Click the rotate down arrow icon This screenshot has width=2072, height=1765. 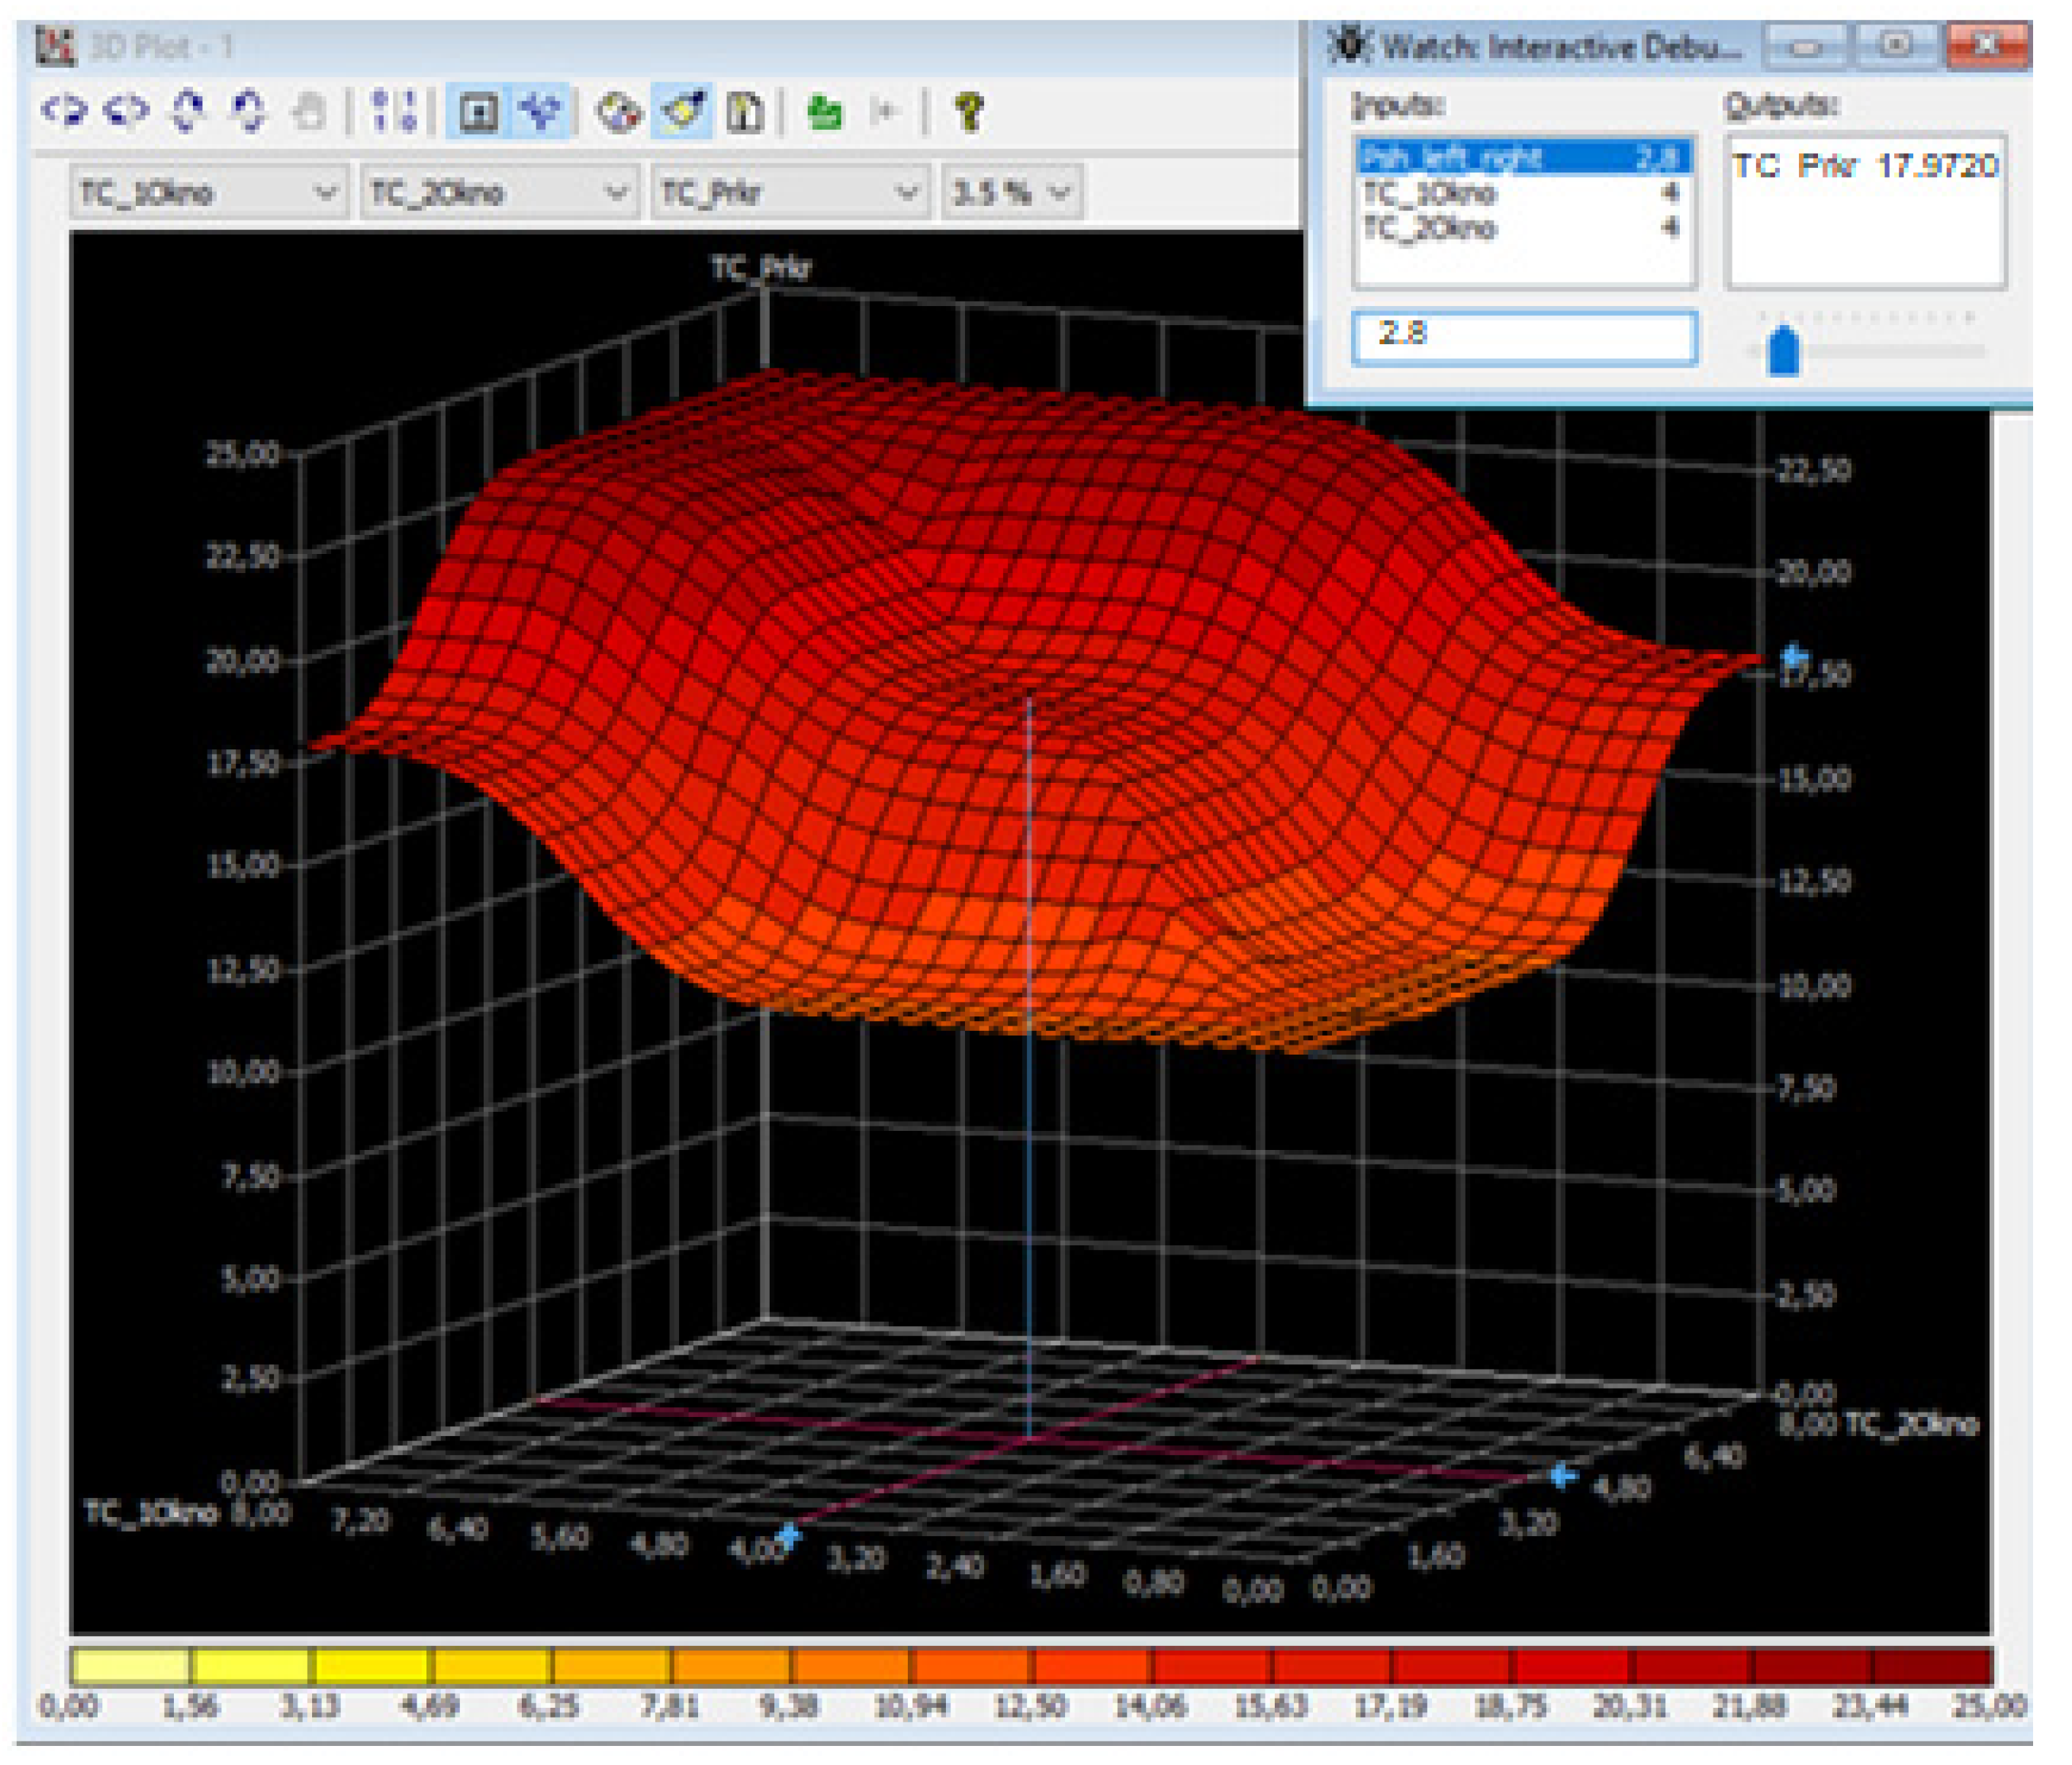[x=247, y=110]
